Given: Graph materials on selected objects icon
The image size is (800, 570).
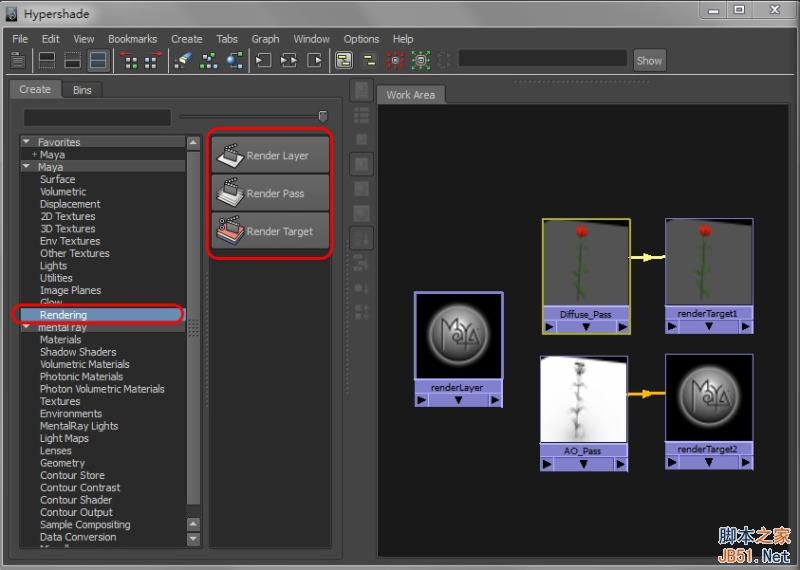Looking at the screenshot, I should [x=234, y=61].
